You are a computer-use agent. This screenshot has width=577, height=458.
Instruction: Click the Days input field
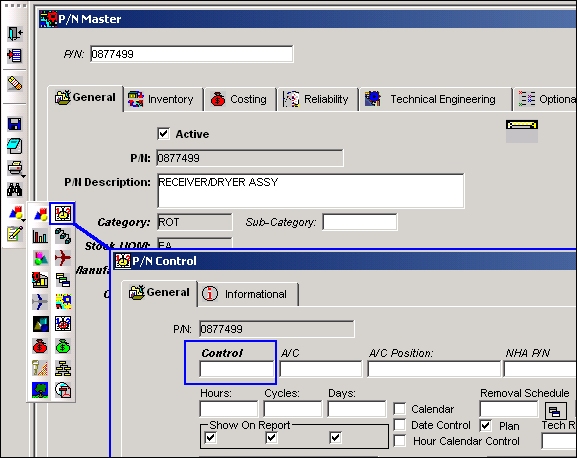357,409
